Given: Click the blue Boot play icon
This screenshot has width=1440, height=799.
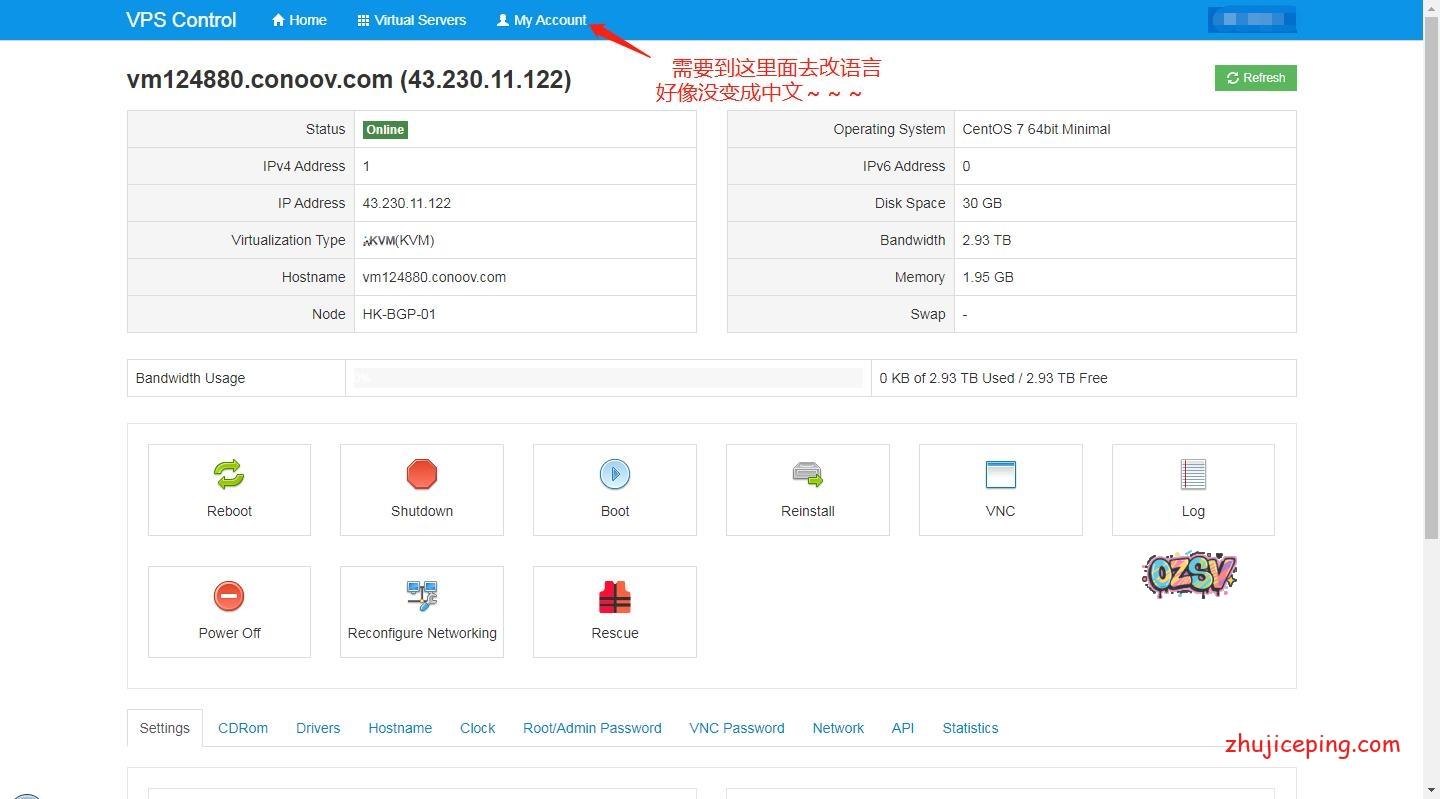Looking at the screenshot, I should tap(614, 474).
